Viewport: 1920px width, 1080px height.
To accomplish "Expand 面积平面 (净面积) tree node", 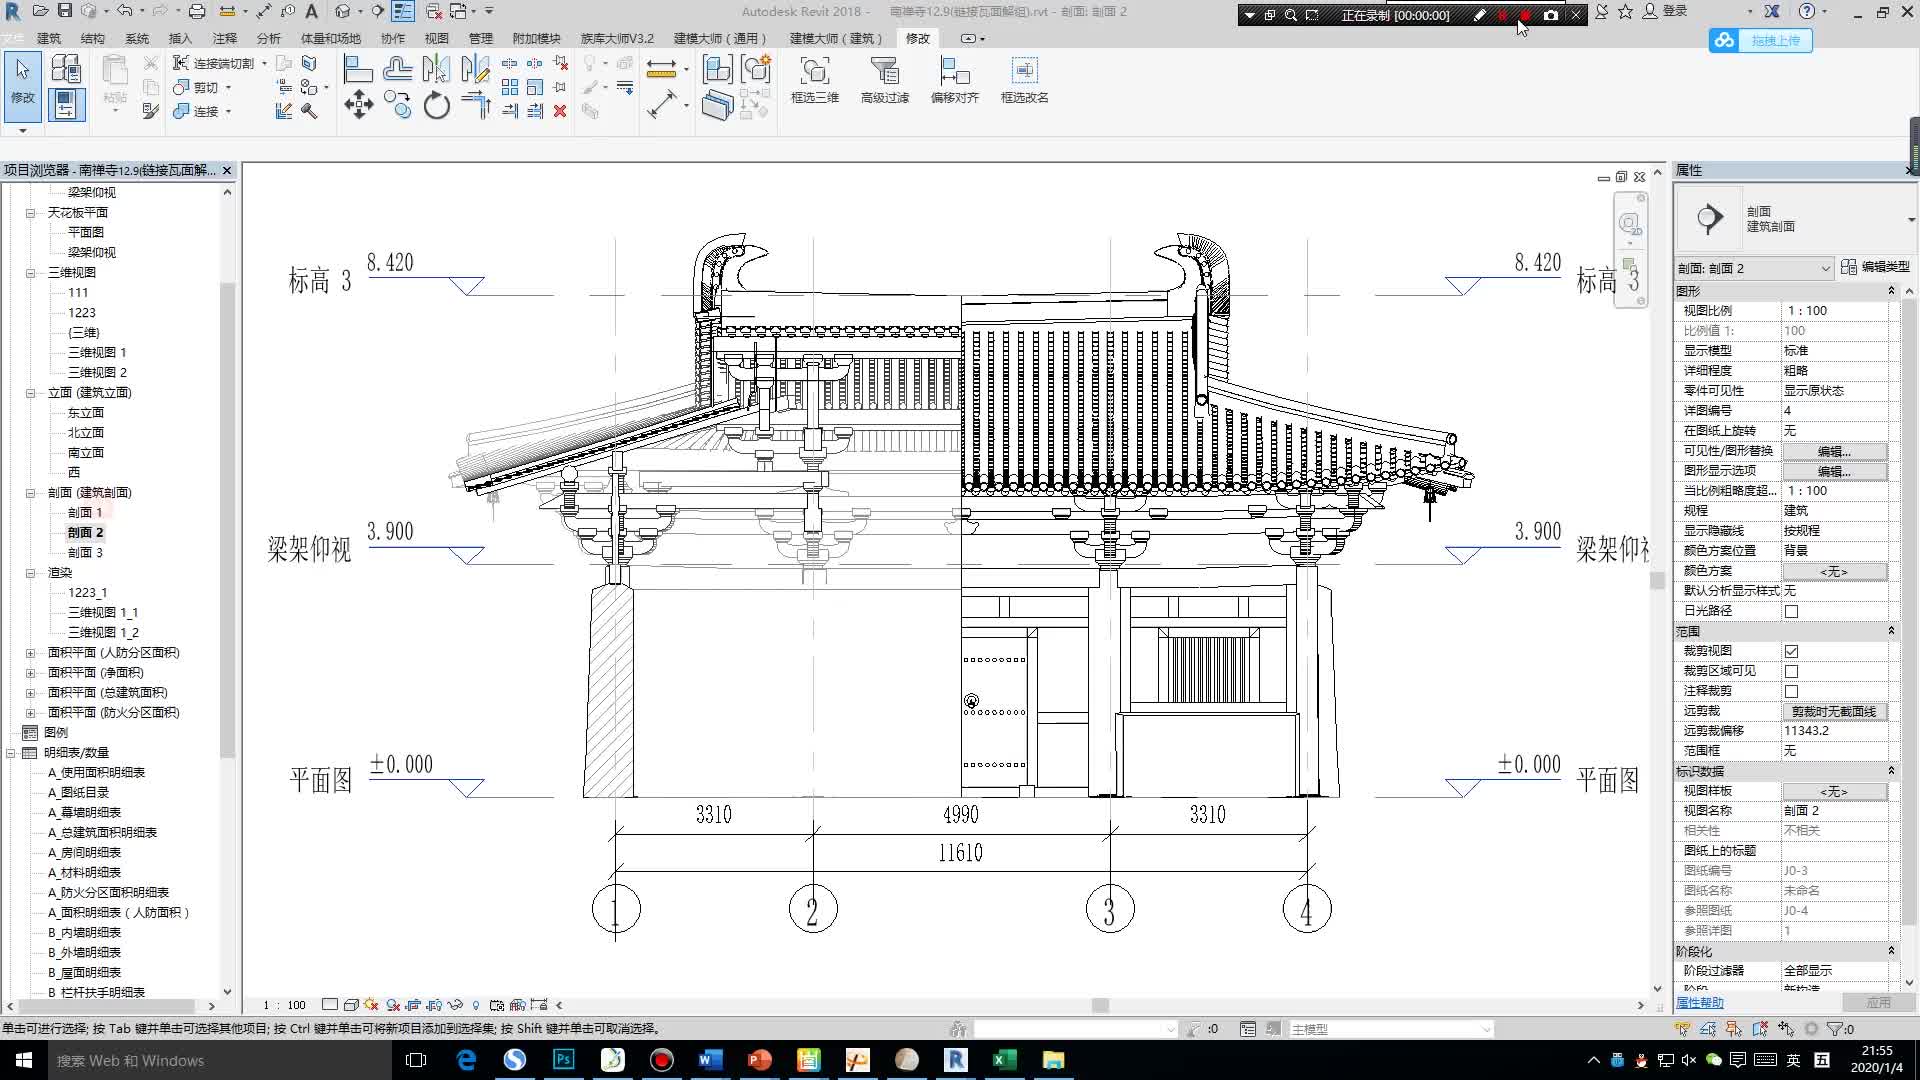I will [x=30, y=673].
